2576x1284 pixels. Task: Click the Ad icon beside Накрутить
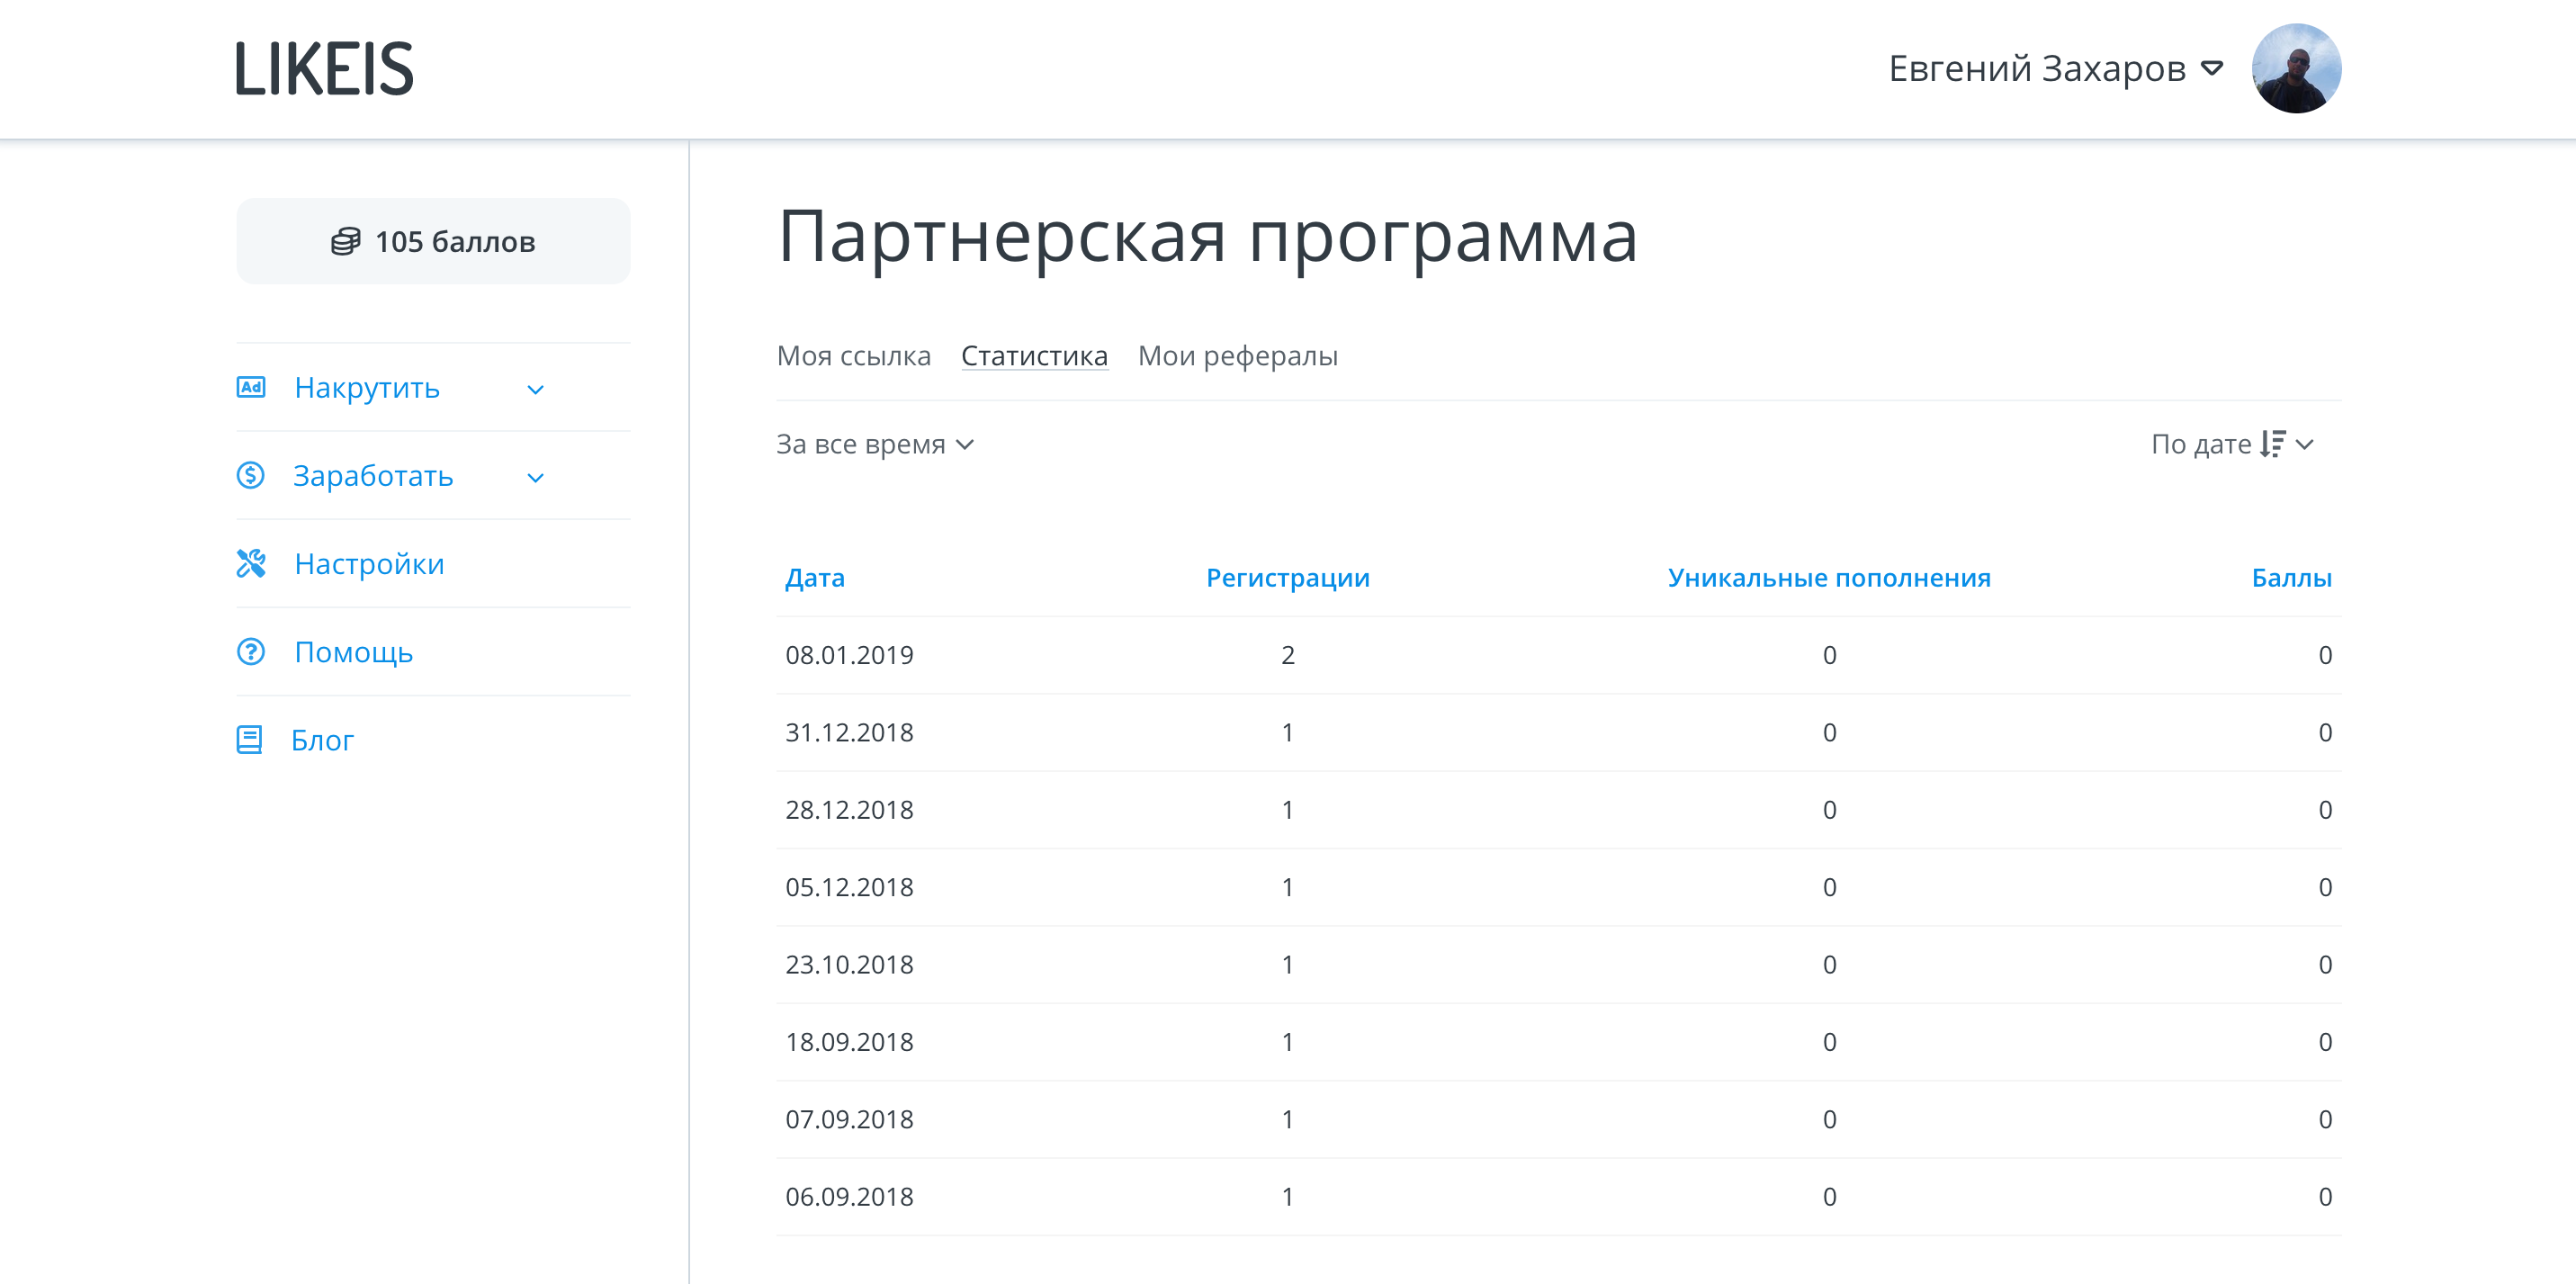coord(250,387)
